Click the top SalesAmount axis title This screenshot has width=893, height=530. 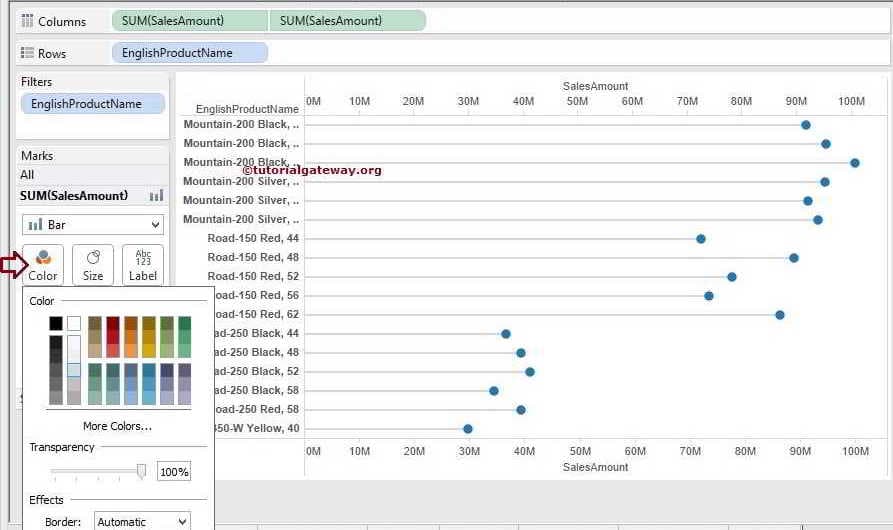595,86
